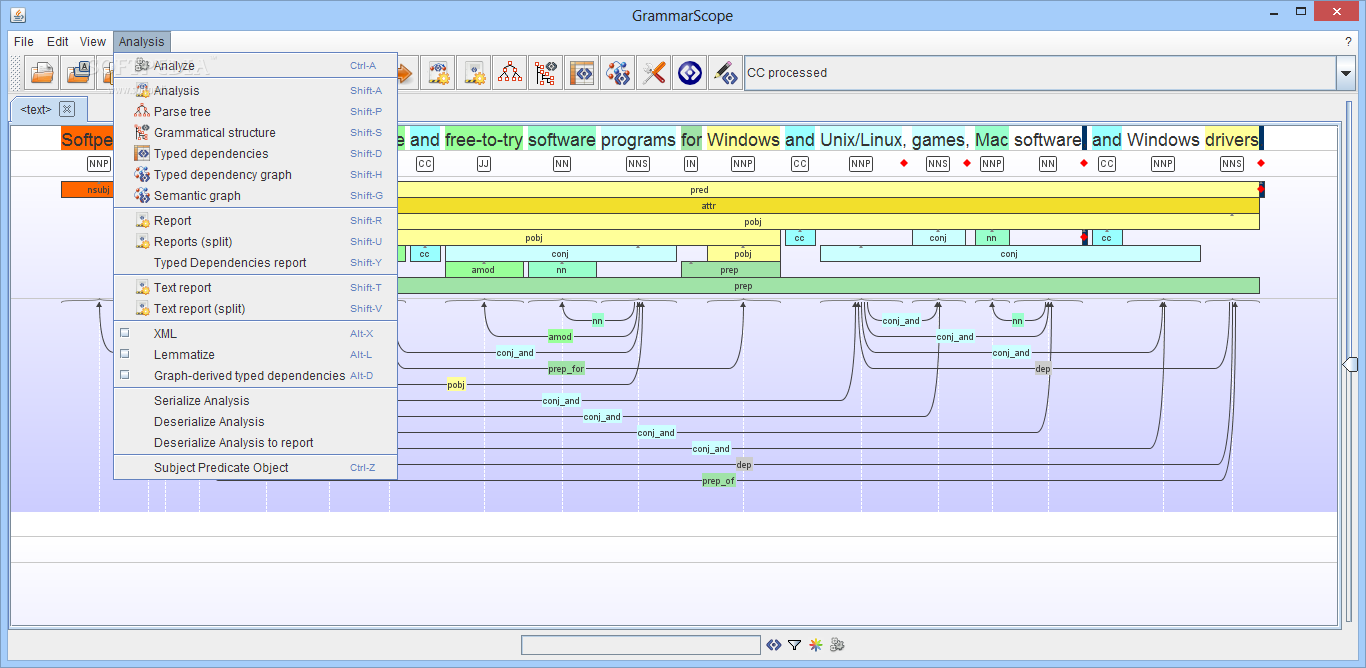
Task: Click the colorful star icon at bottom
Action: click(816, 645)
